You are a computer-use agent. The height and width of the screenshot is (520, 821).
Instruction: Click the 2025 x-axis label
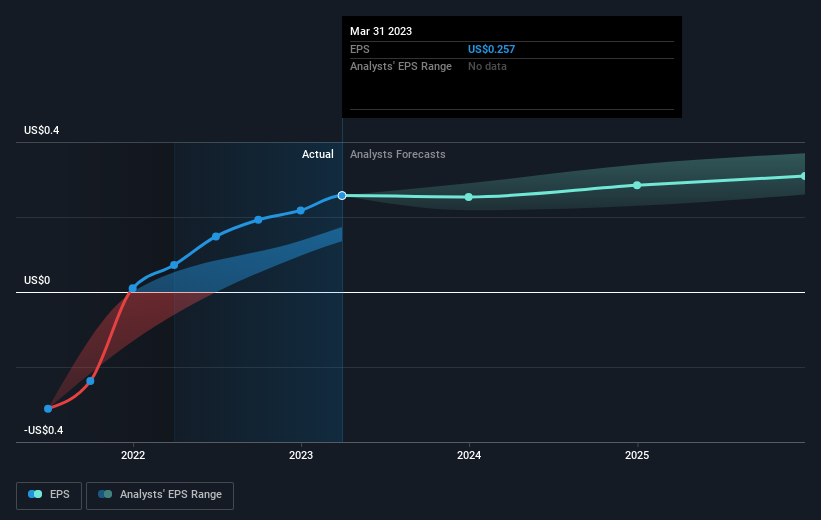pyautogui.click(x=637, y=455)
